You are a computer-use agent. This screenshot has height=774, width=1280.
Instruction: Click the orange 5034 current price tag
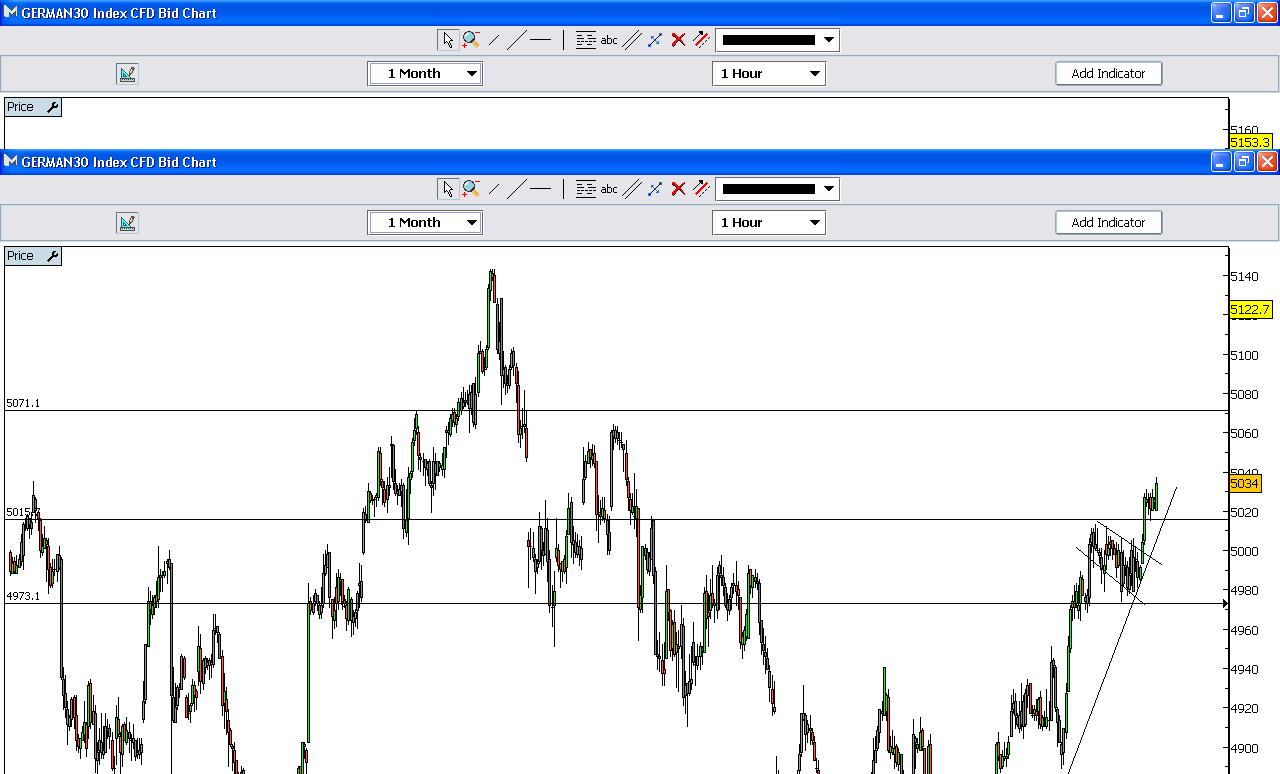(x=1244, y=483)
